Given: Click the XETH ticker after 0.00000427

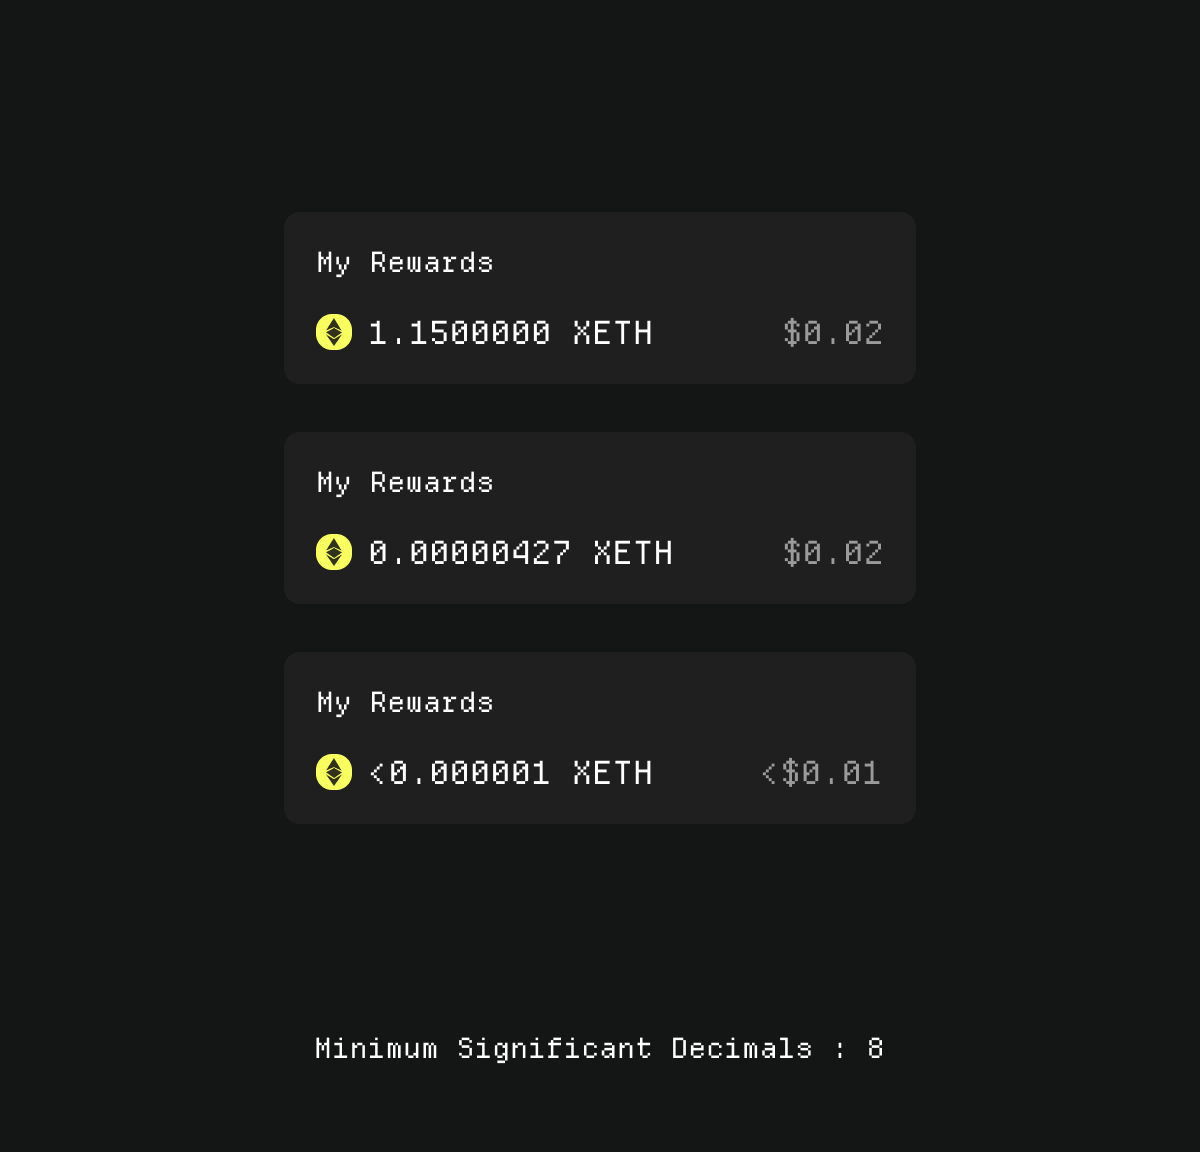Looking at the screenshot, I should click(x=633, y=553).
